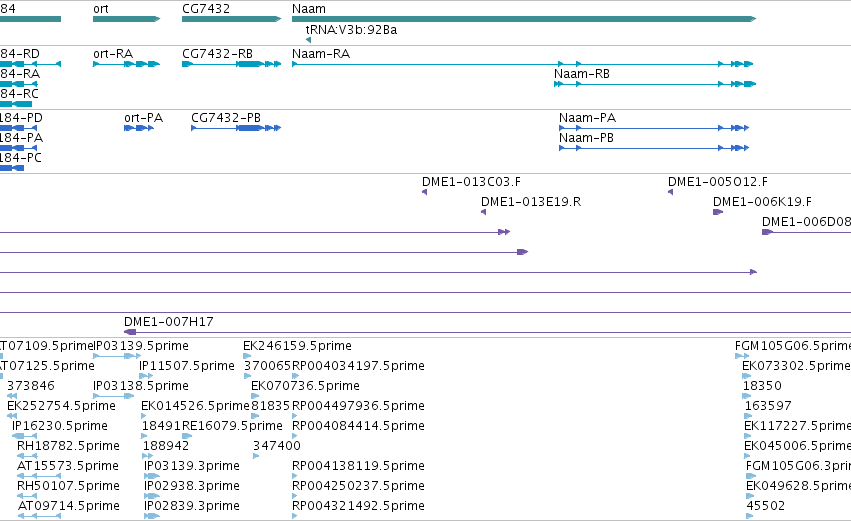Click the DME1-006D08 marker arrow
Image resolution: width=851 pixels, height=521 pixels.
[x=767, y=232]
